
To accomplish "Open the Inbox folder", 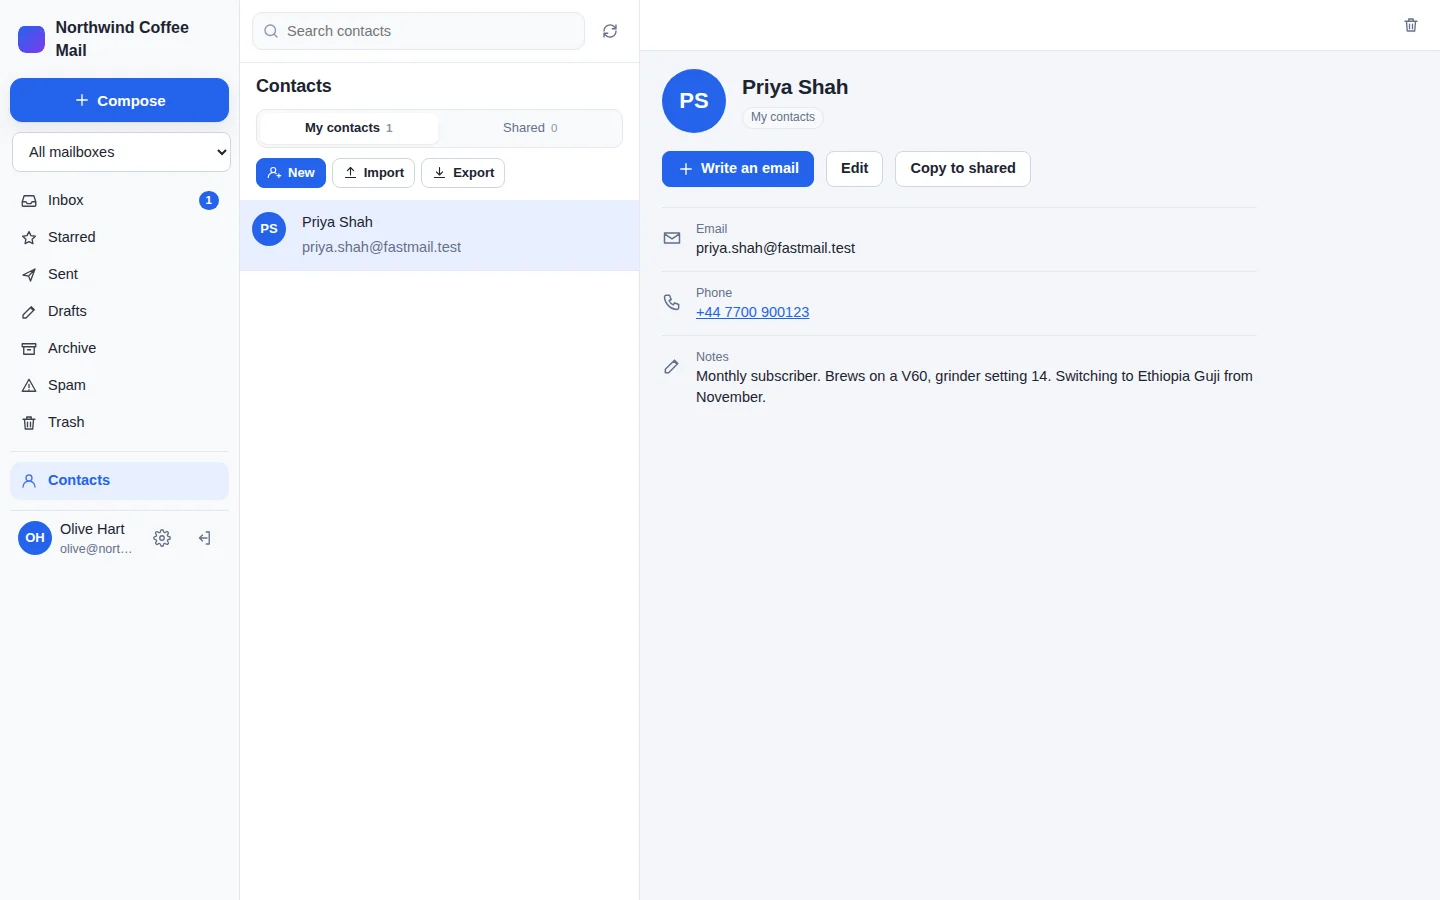I will 120,200.
